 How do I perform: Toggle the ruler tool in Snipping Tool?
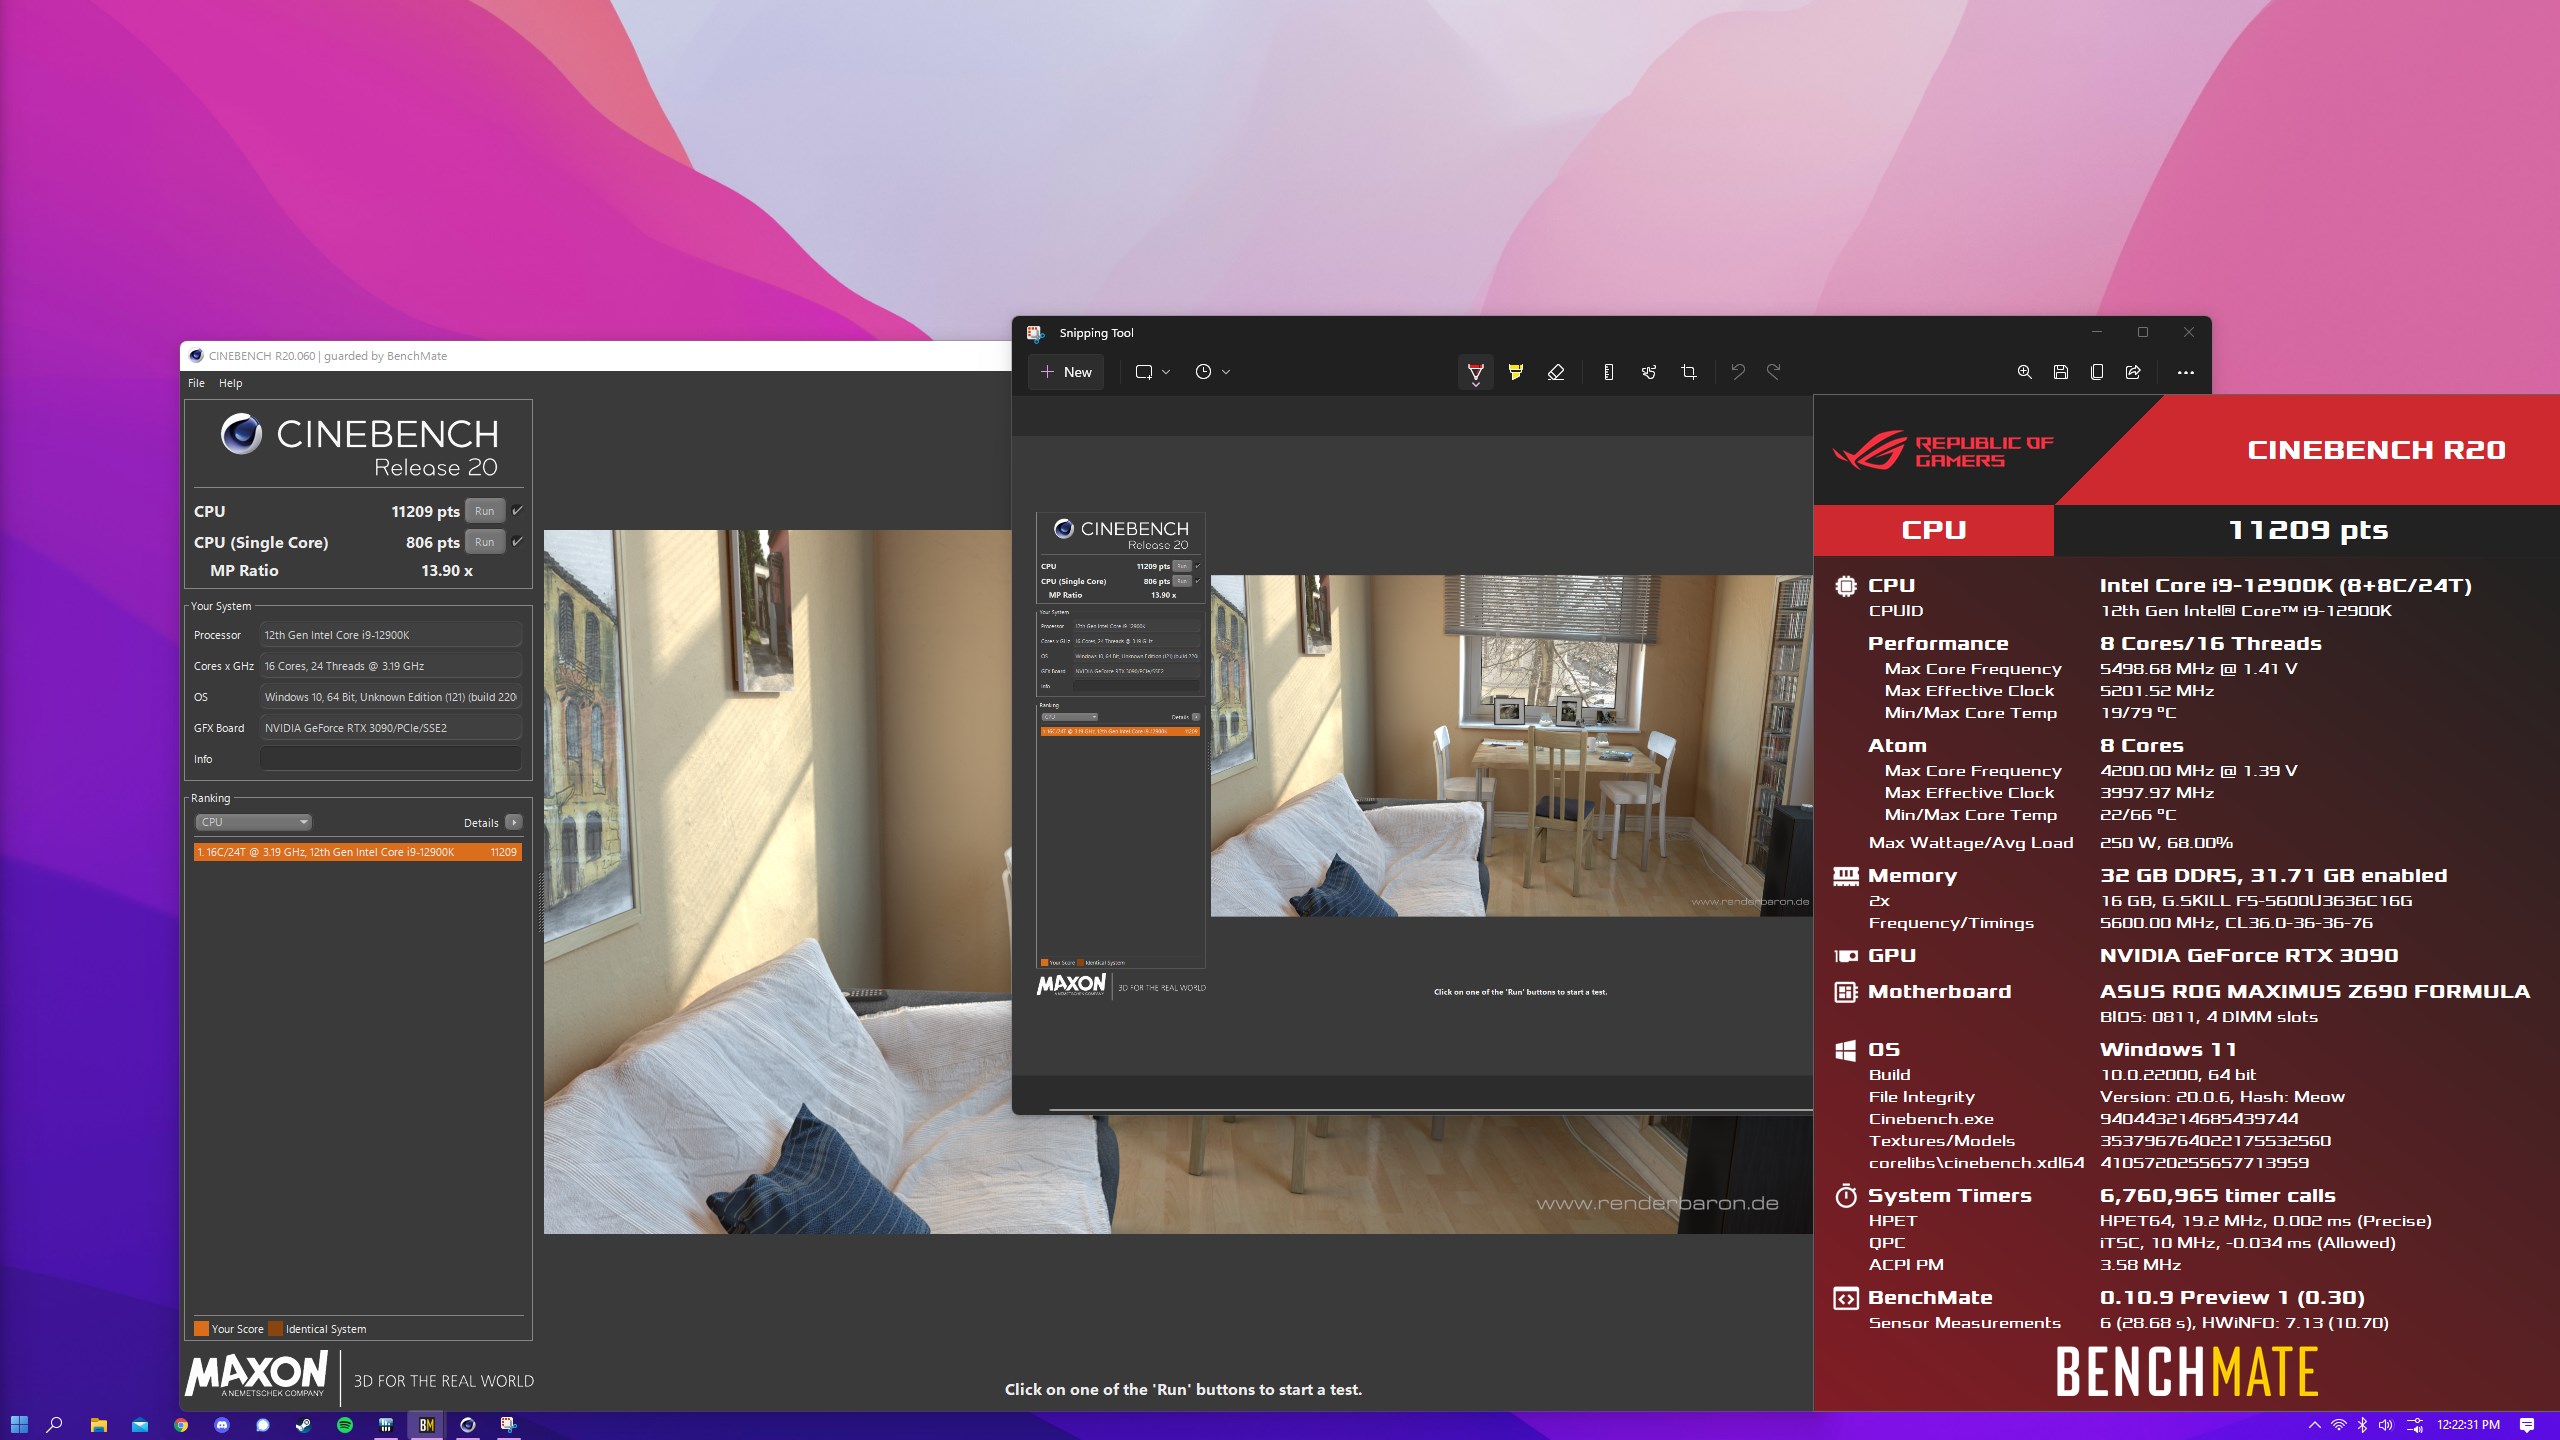coord(1608,372)
